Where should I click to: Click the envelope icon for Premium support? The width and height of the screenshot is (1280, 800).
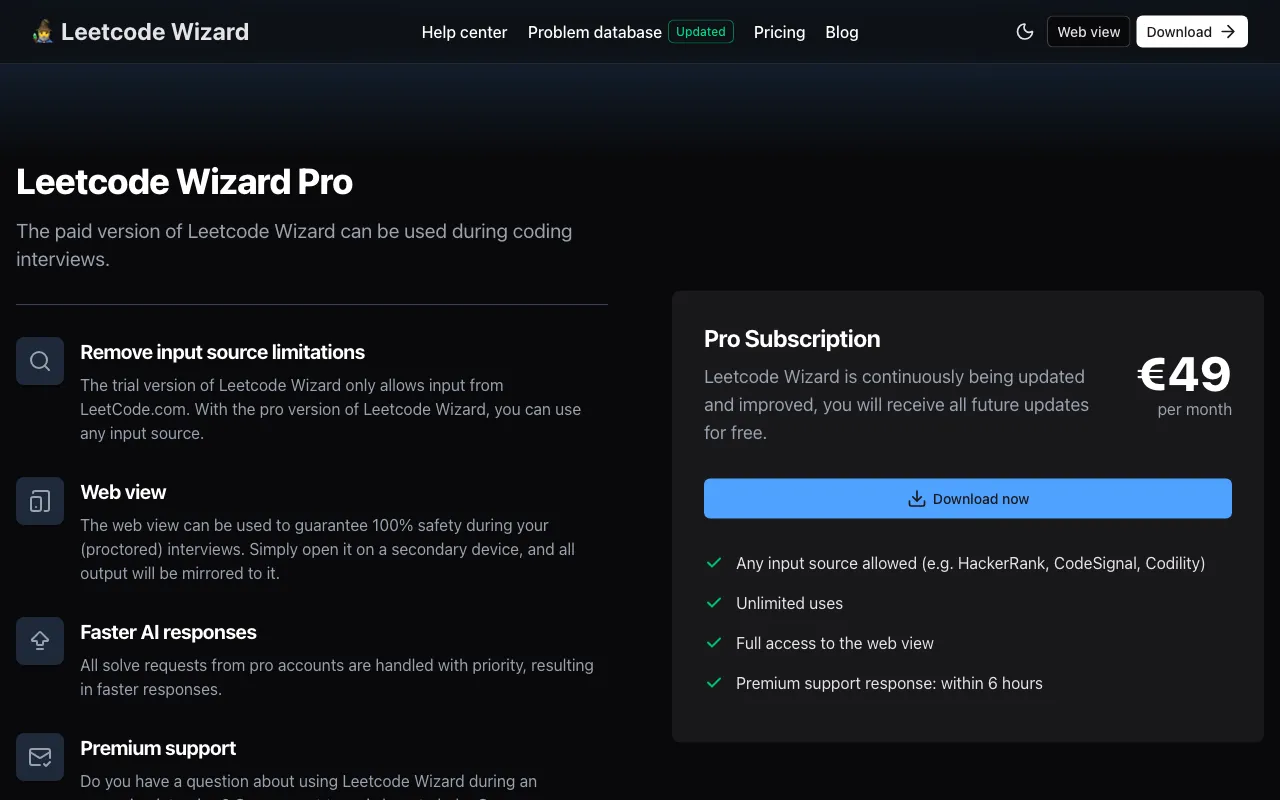pyautogui.click(x=40, y=757)
